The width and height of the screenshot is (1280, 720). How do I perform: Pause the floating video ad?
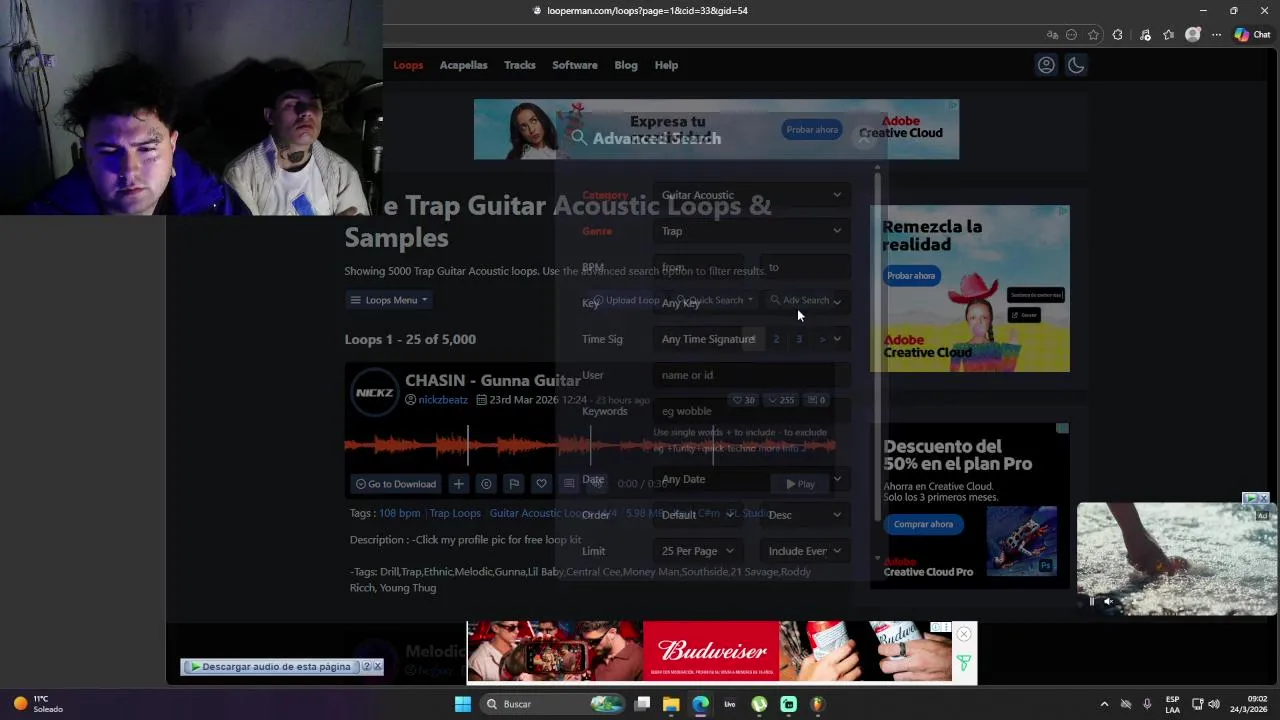[x=1092, y=601]
